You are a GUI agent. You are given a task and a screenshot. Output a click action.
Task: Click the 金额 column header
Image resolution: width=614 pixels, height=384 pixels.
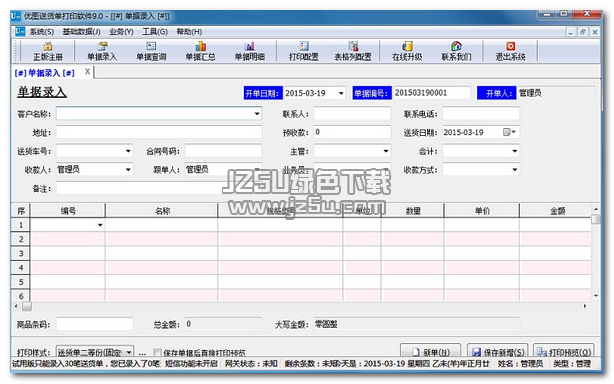pos(556,211)
